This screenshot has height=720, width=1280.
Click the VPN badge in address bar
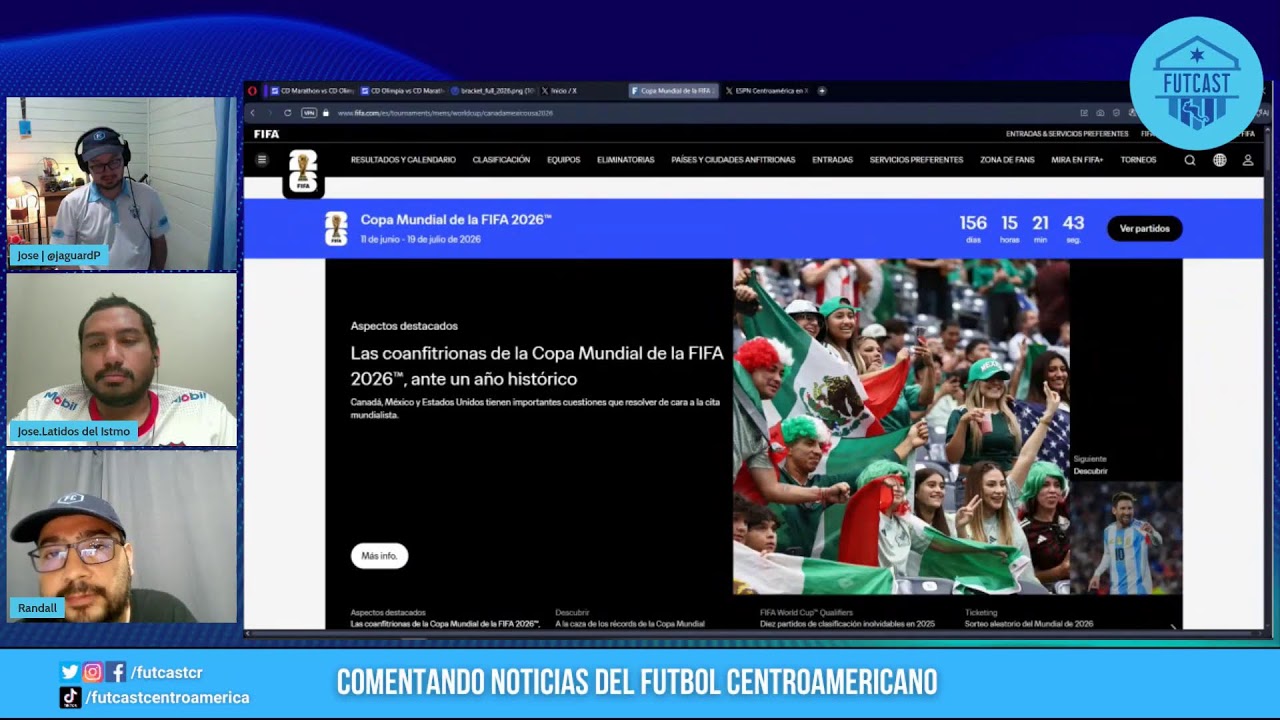click(x=309, y=113)
